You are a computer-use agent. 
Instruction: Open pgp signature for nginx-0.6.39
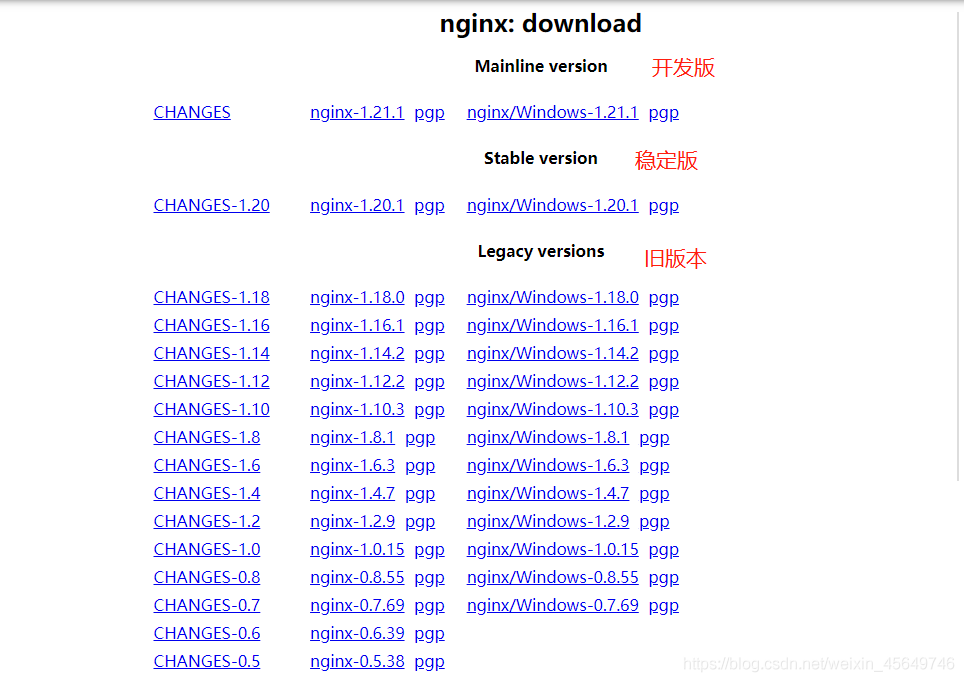coord(429,634)
